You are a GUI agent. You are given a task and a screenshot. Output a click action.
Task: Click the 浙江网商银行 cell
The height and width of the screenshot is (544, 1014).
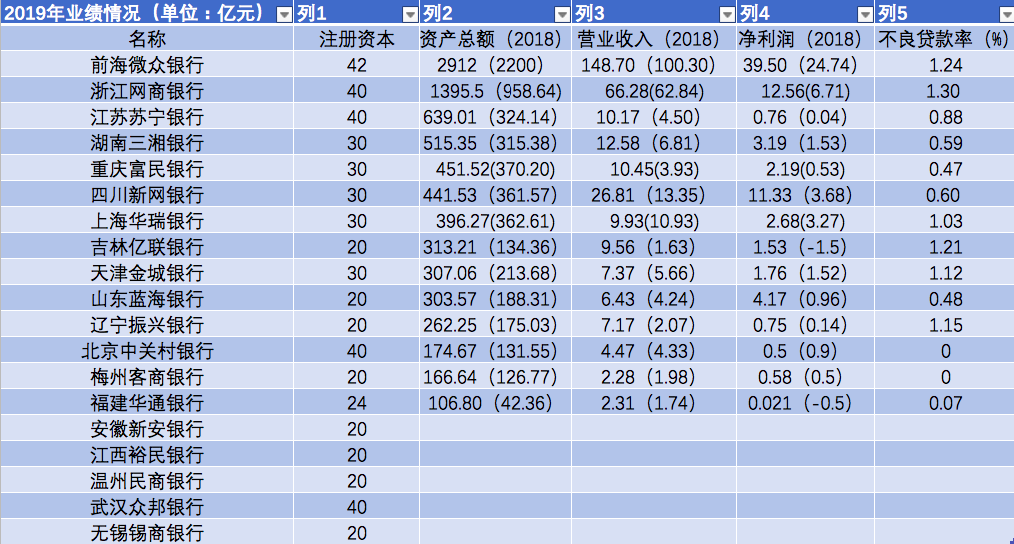(x=147, y=91)
